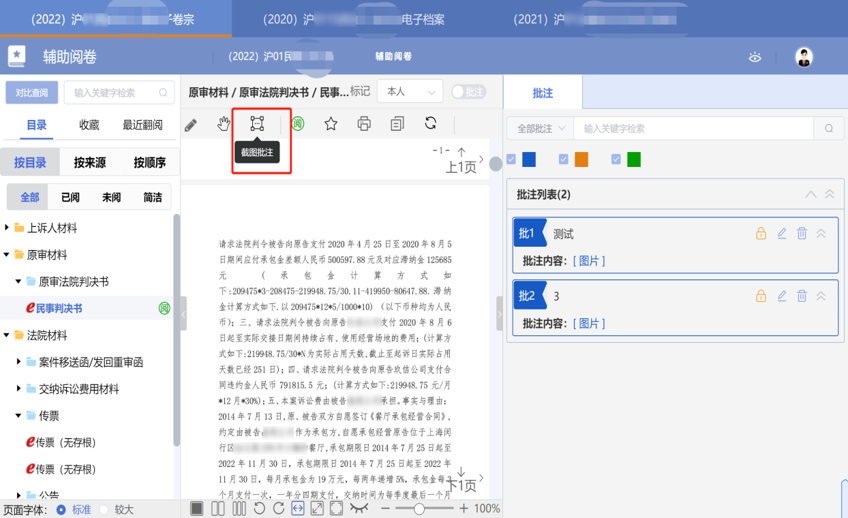Favorite the document with star icon
The image size is (848, 518).
[330, 124]
